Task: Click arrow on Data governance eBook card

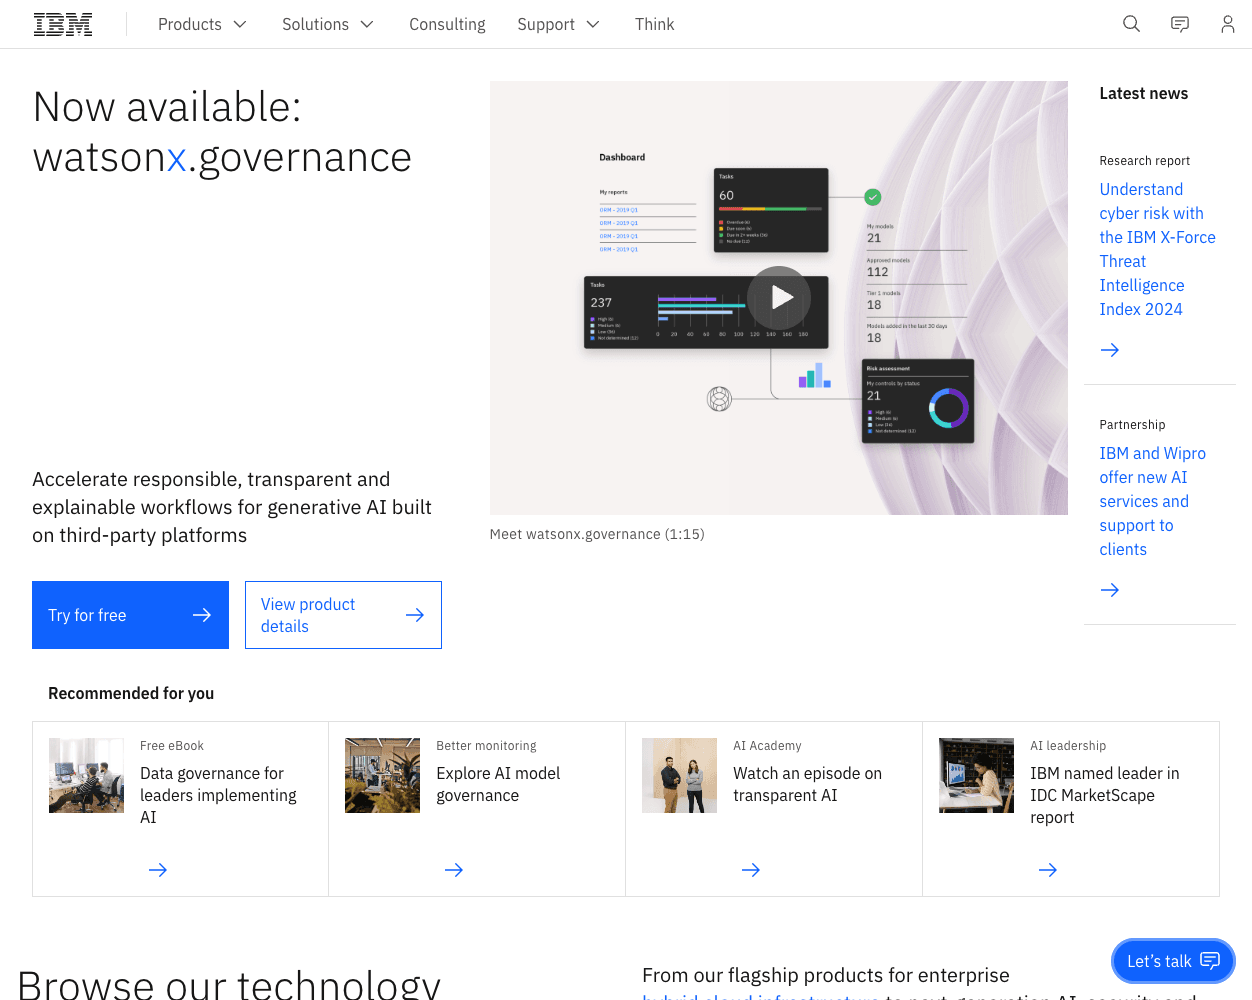Action: (x=158, y=870)
